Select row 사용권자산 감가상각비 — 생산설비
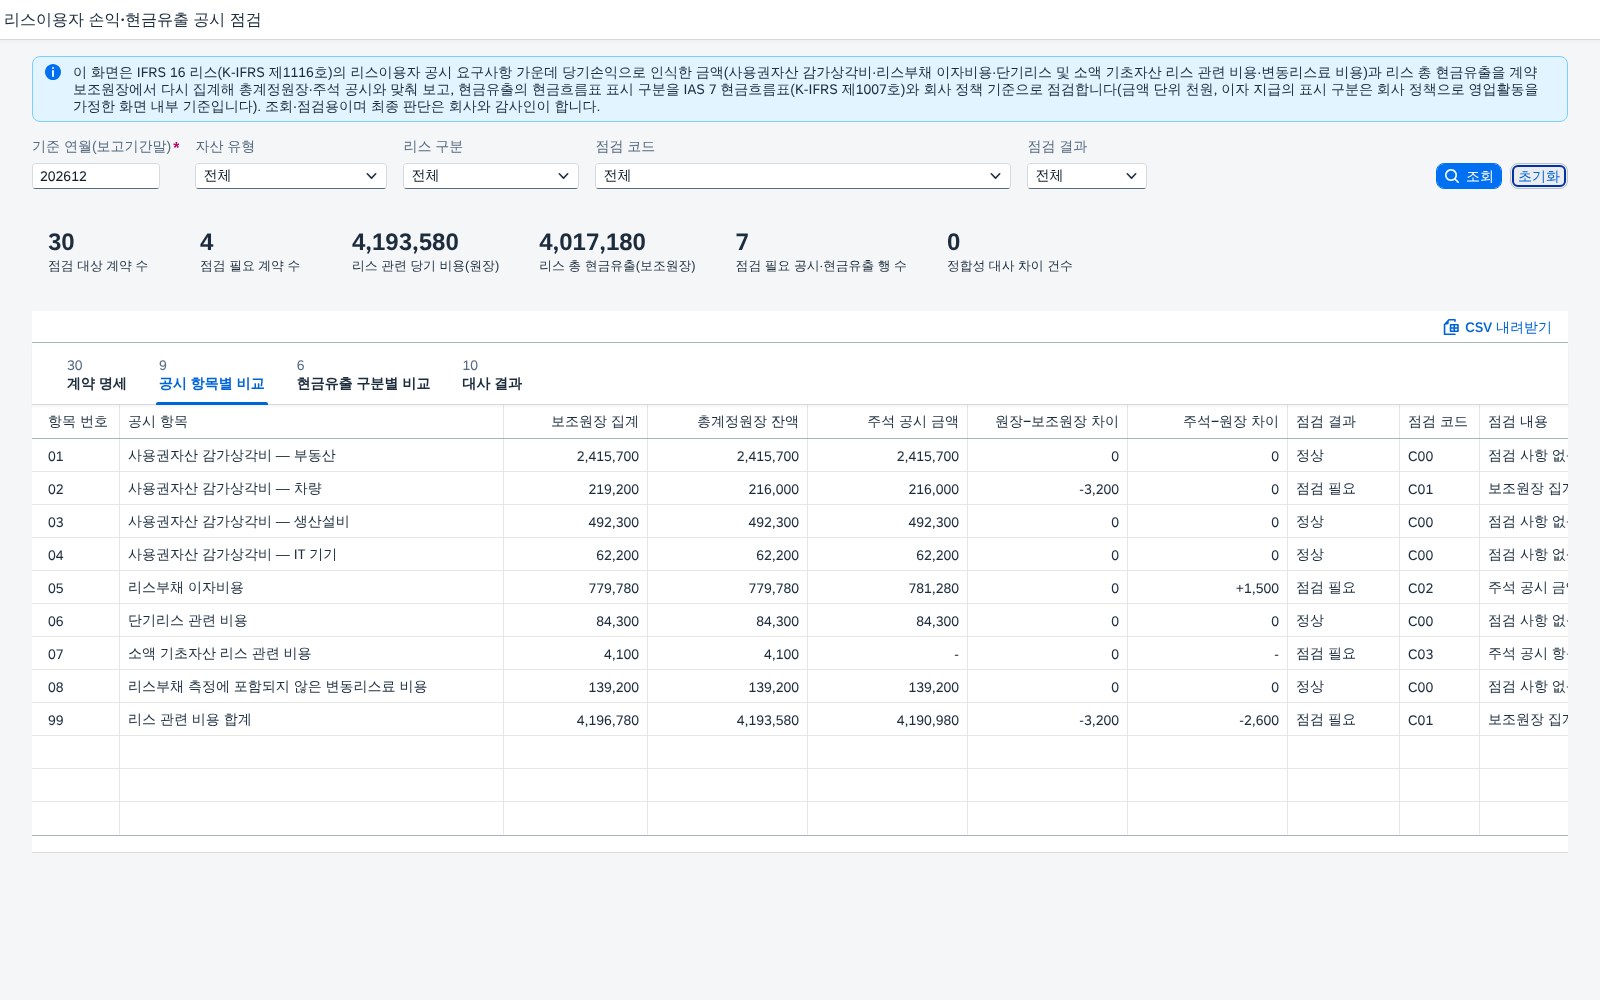Screen dimensions: 1600x1000 (x=800, y=522)
